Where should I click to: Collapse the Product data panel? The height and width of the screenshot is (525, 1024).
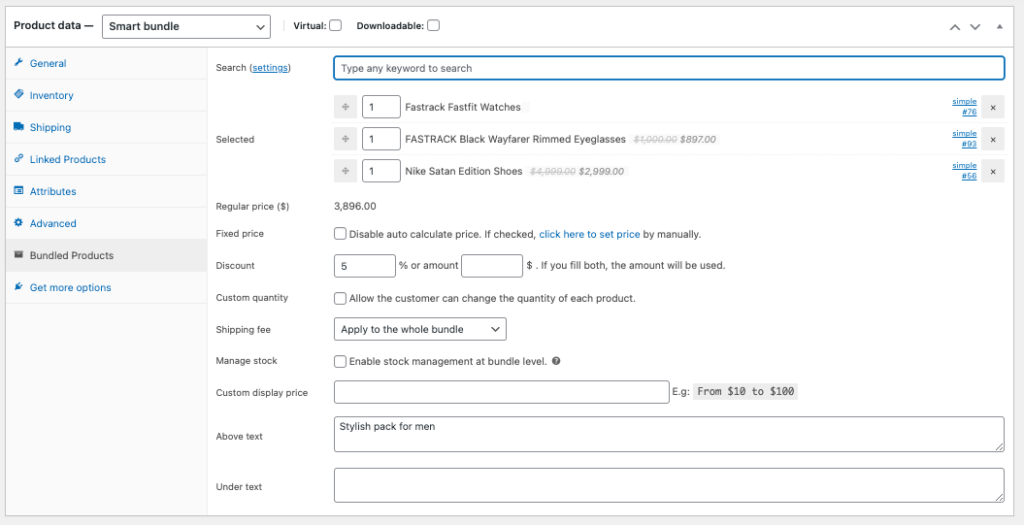[x=999, y=27]
